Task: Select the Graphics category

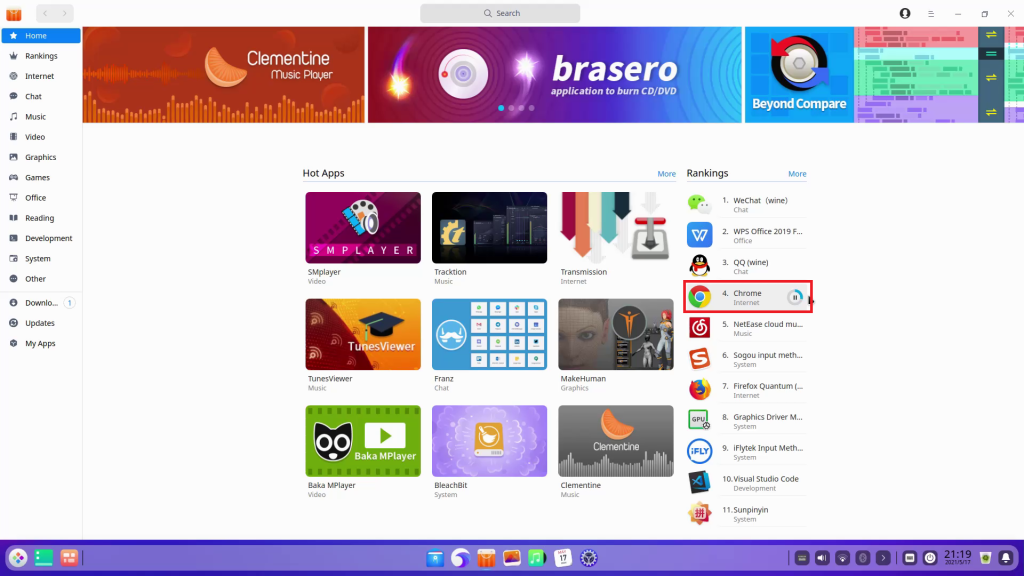Action: coord(40,157)
